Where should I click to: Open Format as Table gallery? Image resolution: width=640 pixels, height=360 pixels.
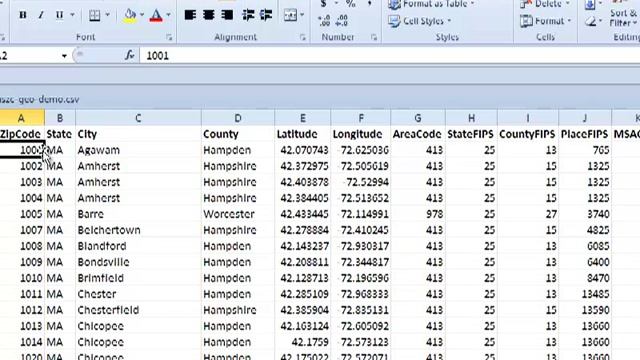coord(431,4)
